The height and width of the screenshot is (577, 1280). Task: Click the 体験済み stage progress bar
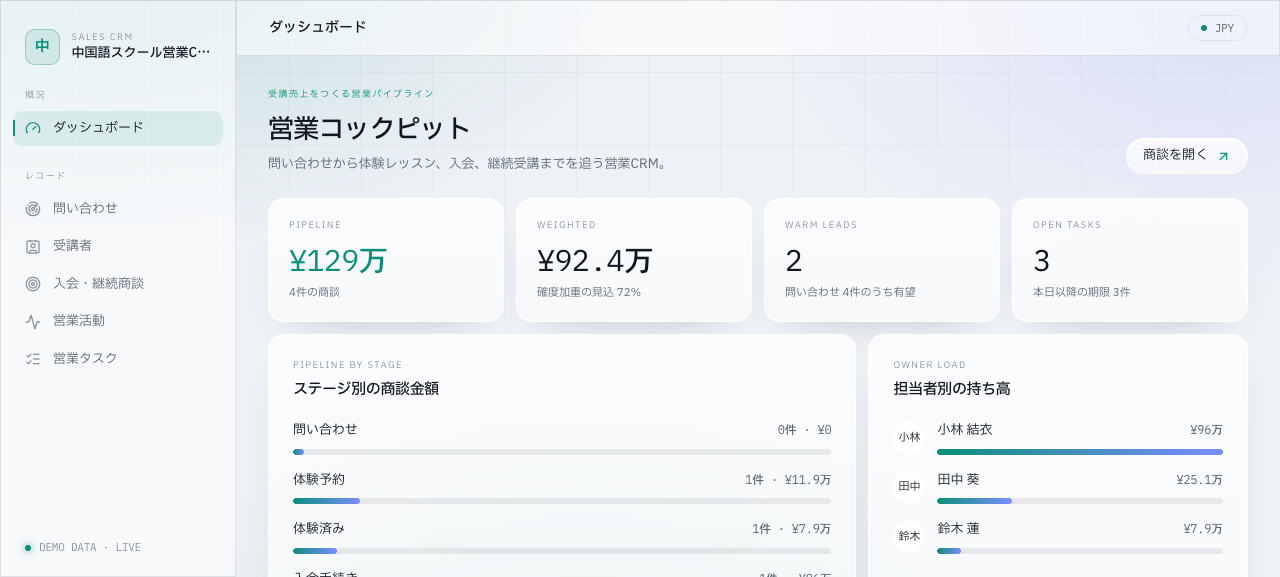tap(562, 550)
